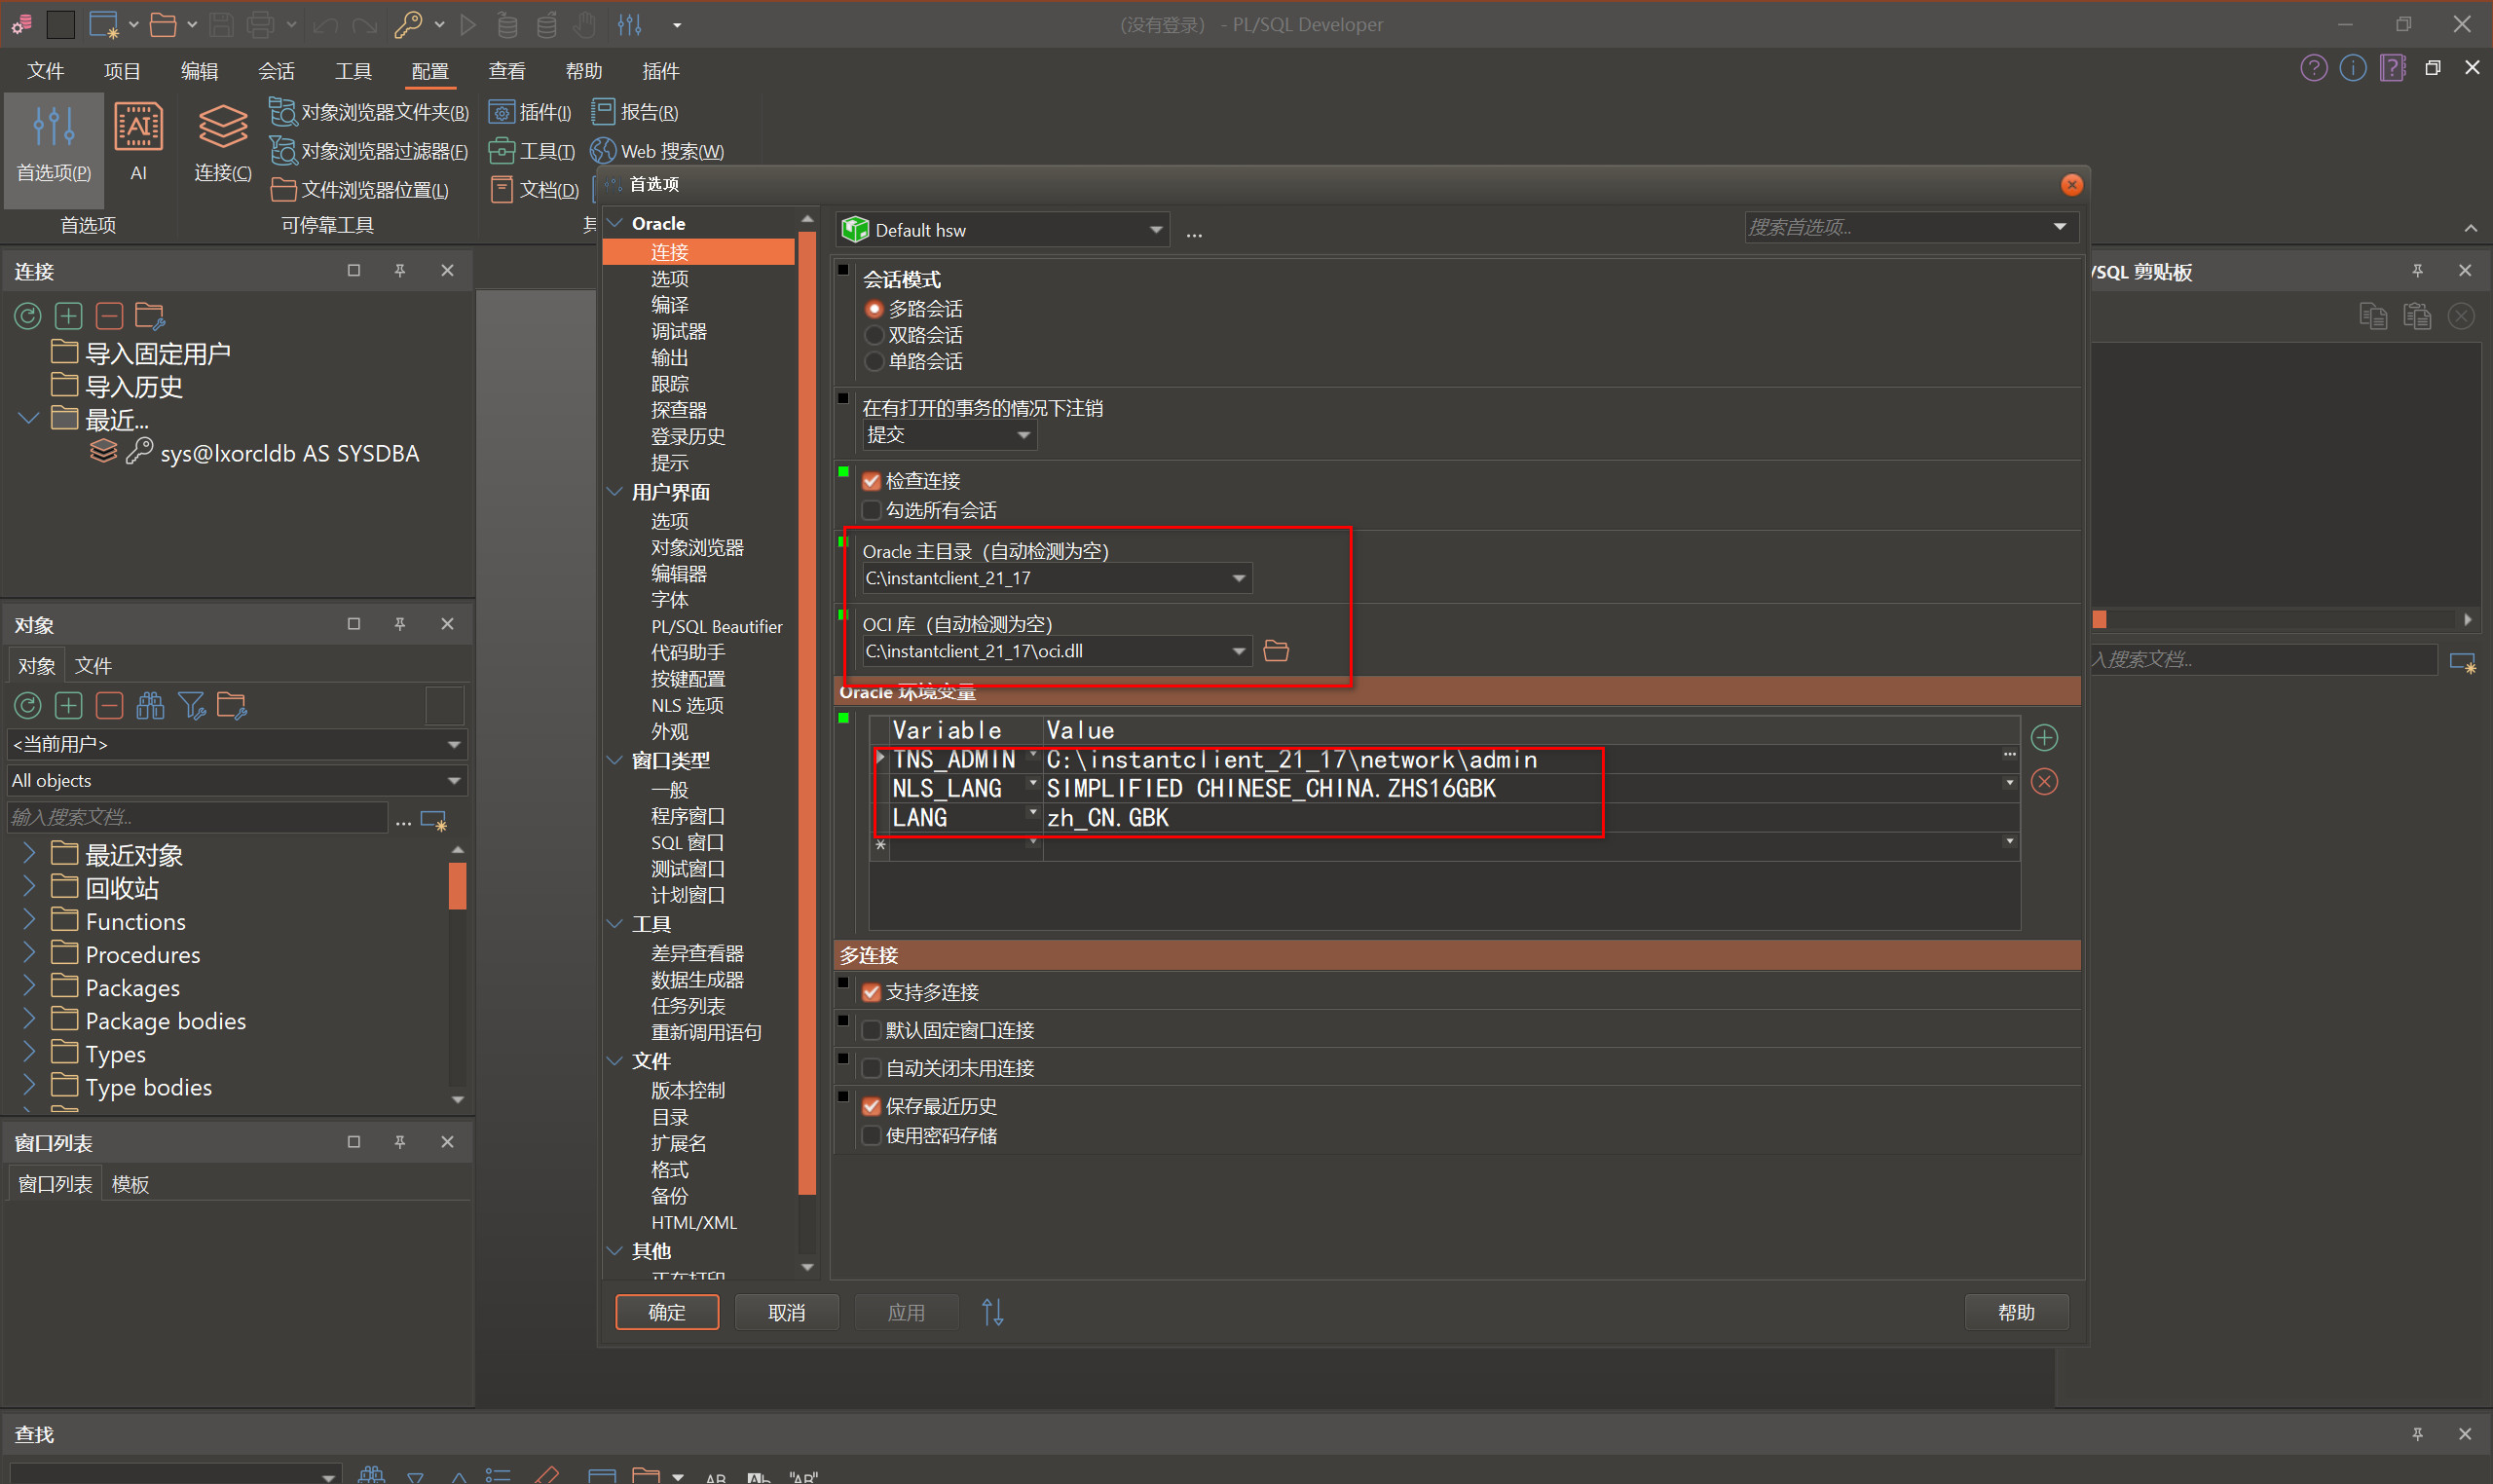The height and width of the screenshot is (1484, 2493).
Task: Click the key logon icon in the top toolbar
Action: click(407, 24)
